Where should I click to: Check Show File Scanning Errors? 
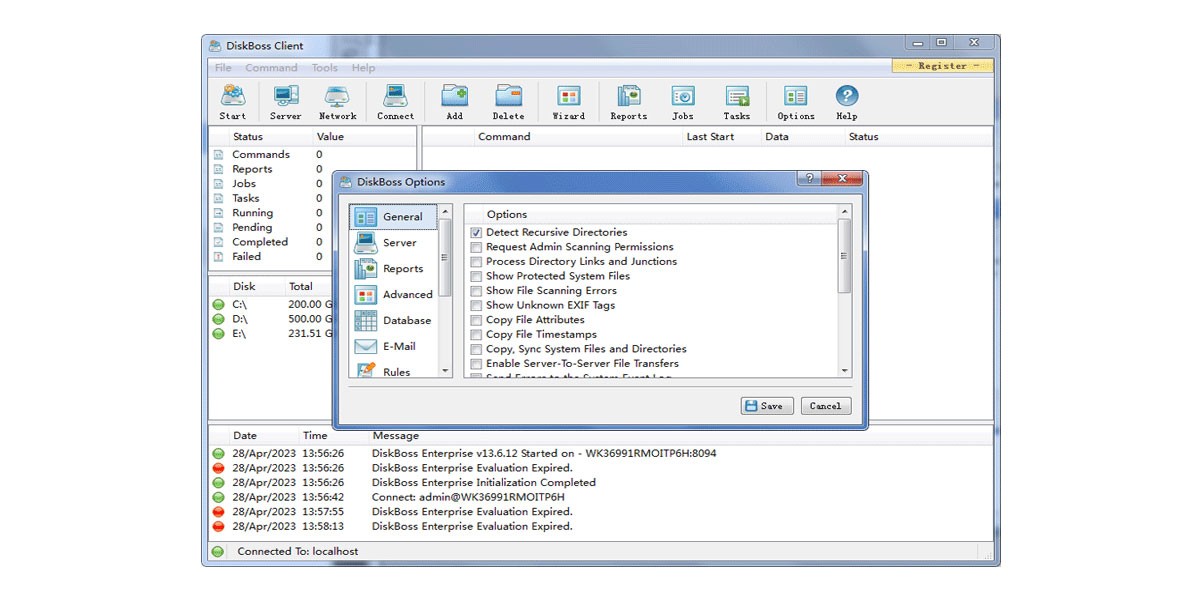point(477,291)
